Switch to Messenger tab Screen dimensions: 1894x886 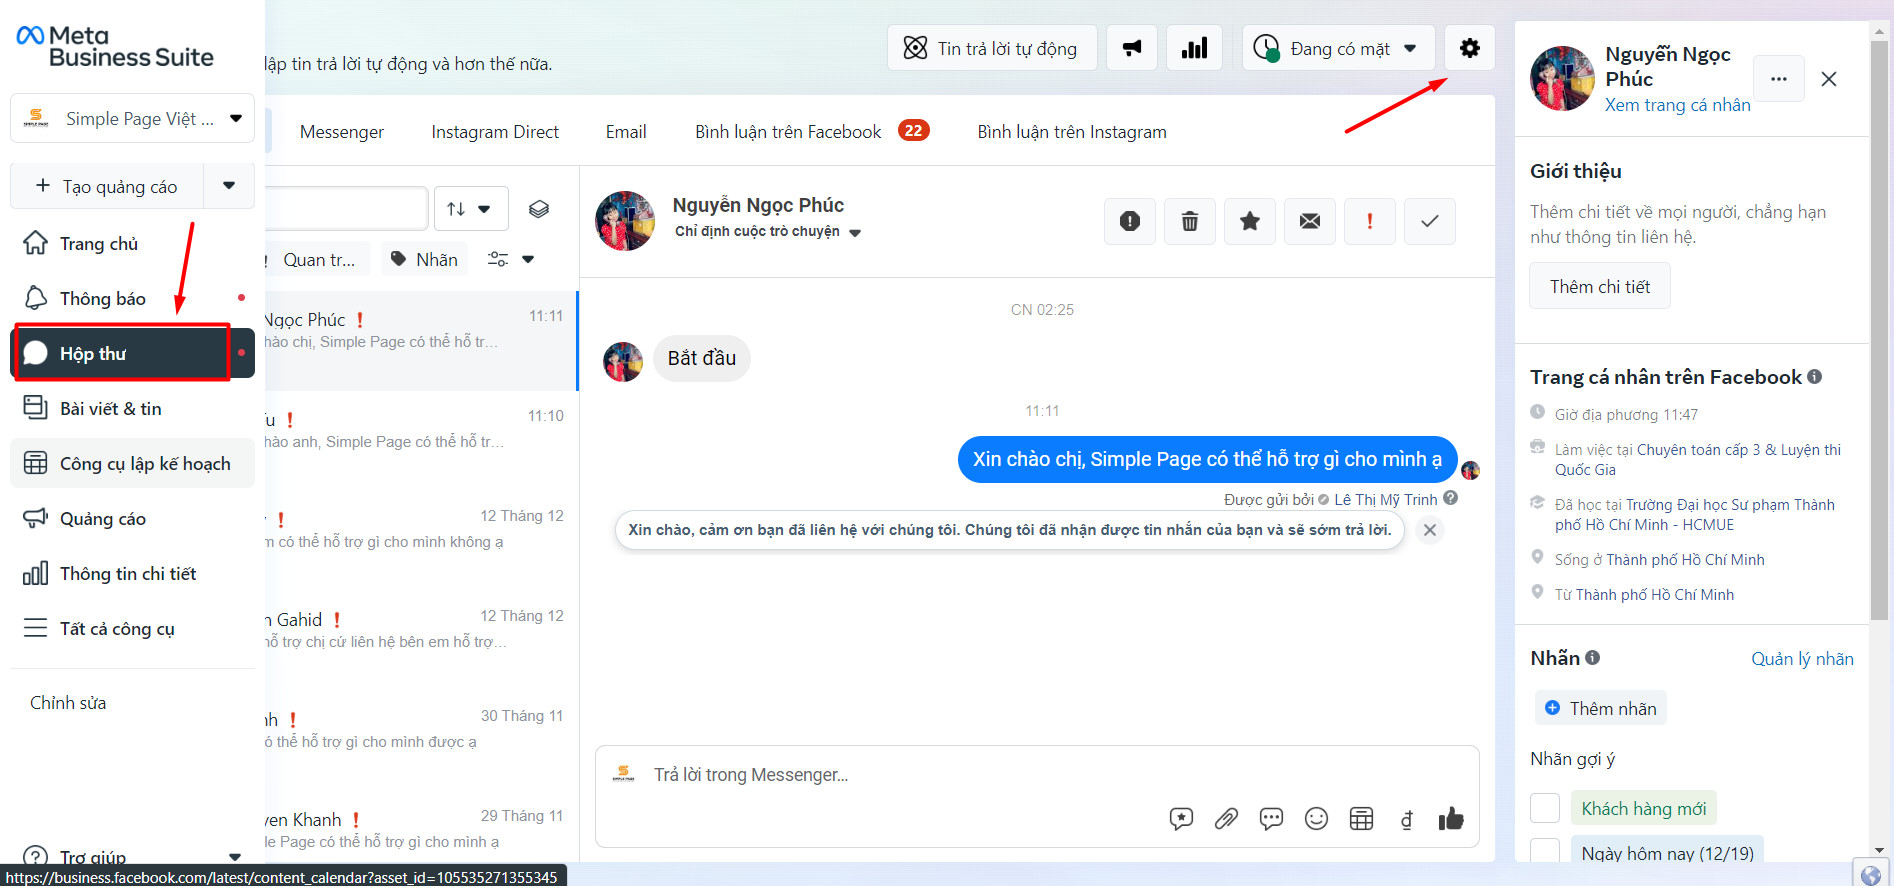pos(341,132)
